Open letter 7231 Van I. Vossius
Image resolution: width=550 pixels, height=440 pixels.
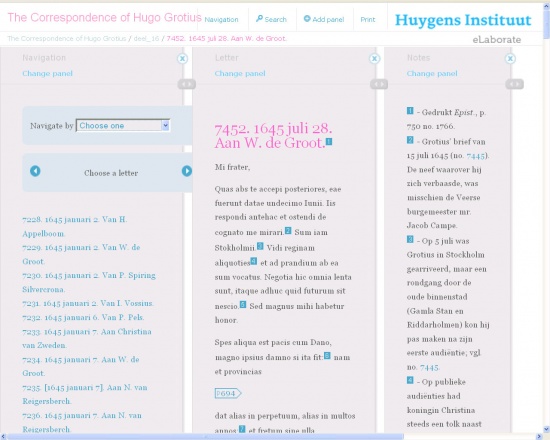click(88, 303)
